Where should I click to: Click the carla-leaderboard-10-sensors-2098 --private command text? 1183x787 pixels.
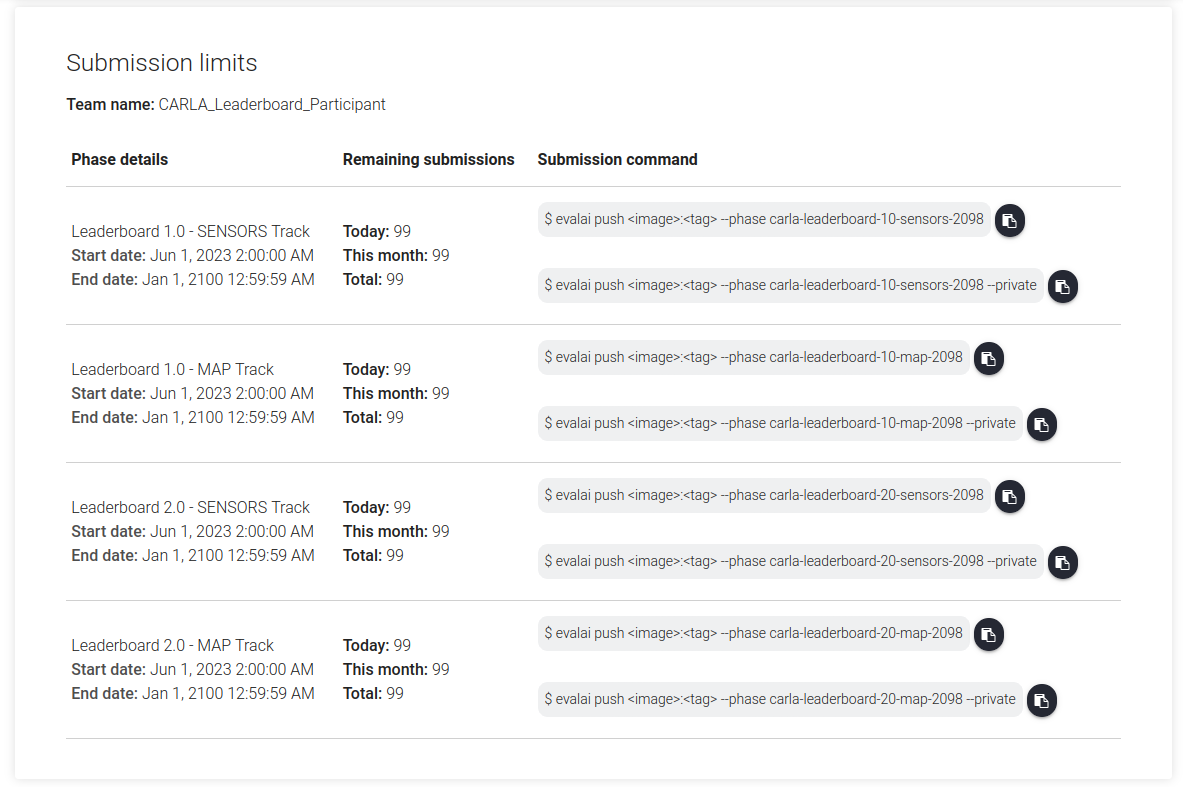point(790,285)
